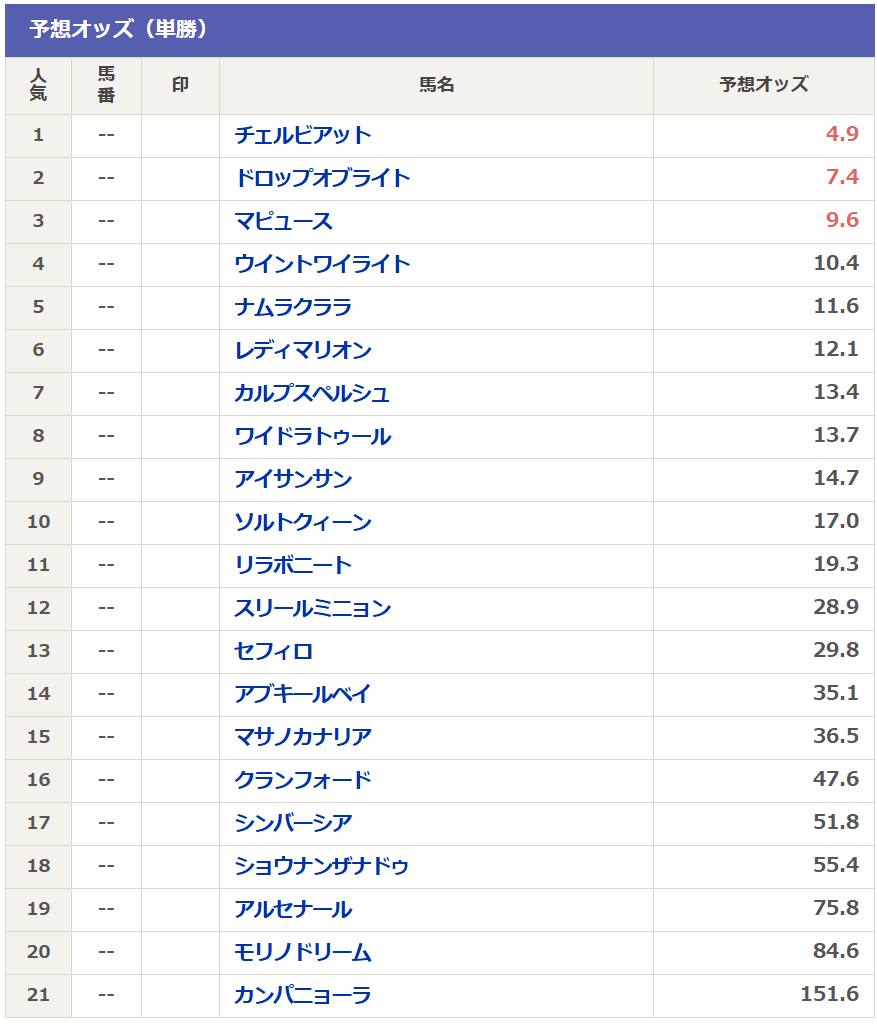877x1027 pixels.
Task: Click the セフィロ link
Action: coord(273,651)
